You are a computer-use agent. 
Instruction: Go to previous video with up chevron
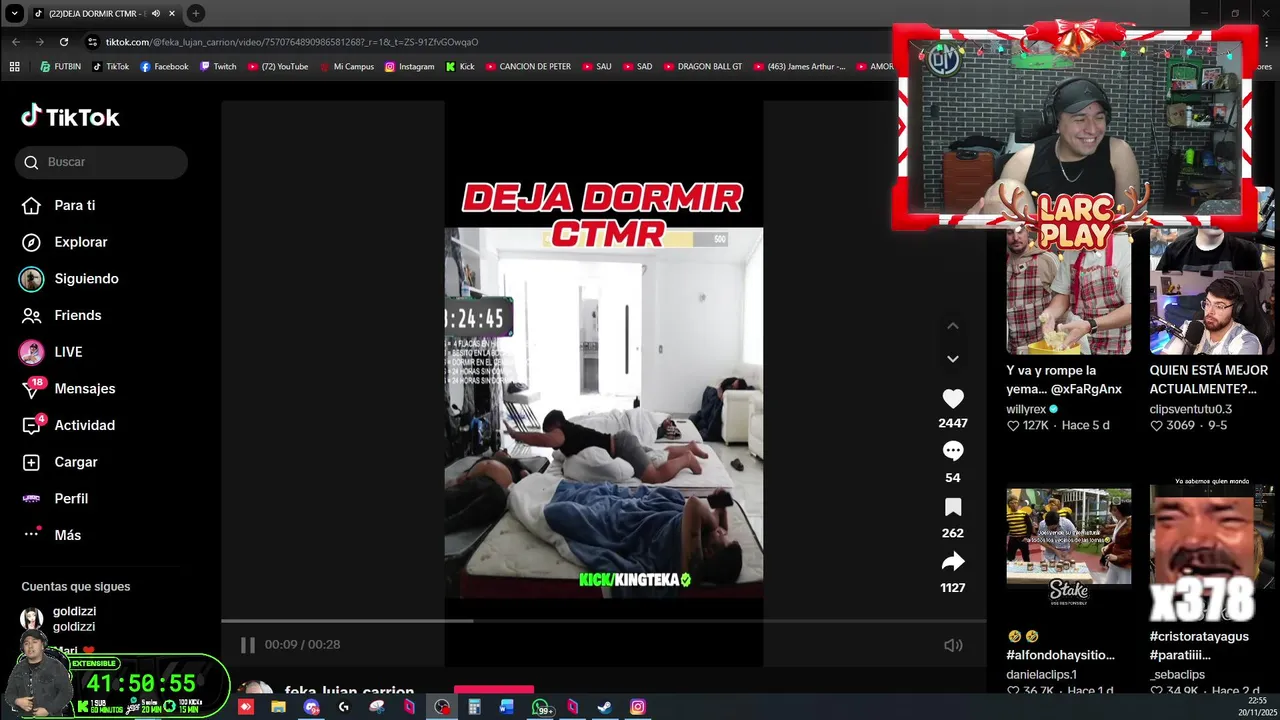point(953,326)
